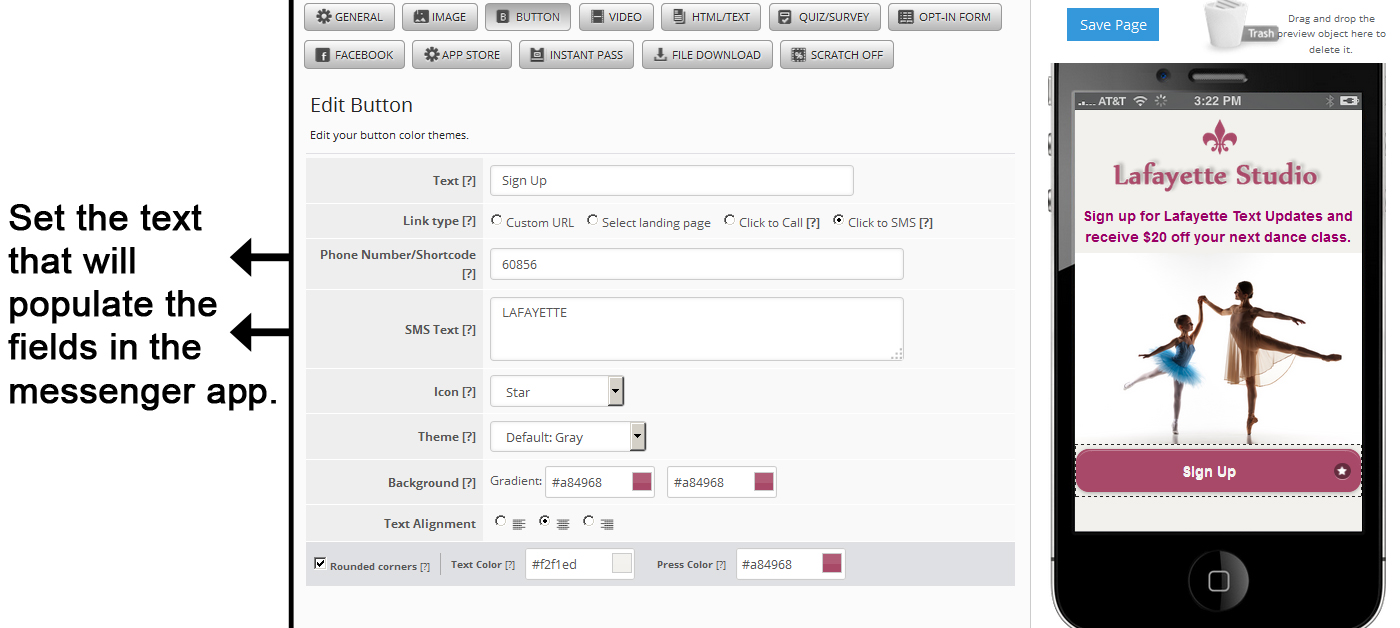Choose center text alignment
Screen dimensions: 1400x628
pos(545,521)
